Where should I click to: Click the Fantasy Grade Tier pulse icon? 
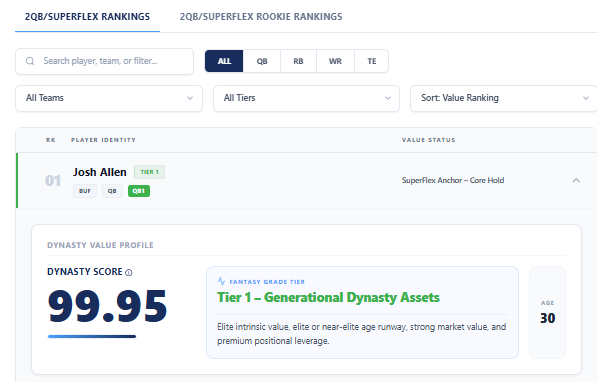coord(221,281)
